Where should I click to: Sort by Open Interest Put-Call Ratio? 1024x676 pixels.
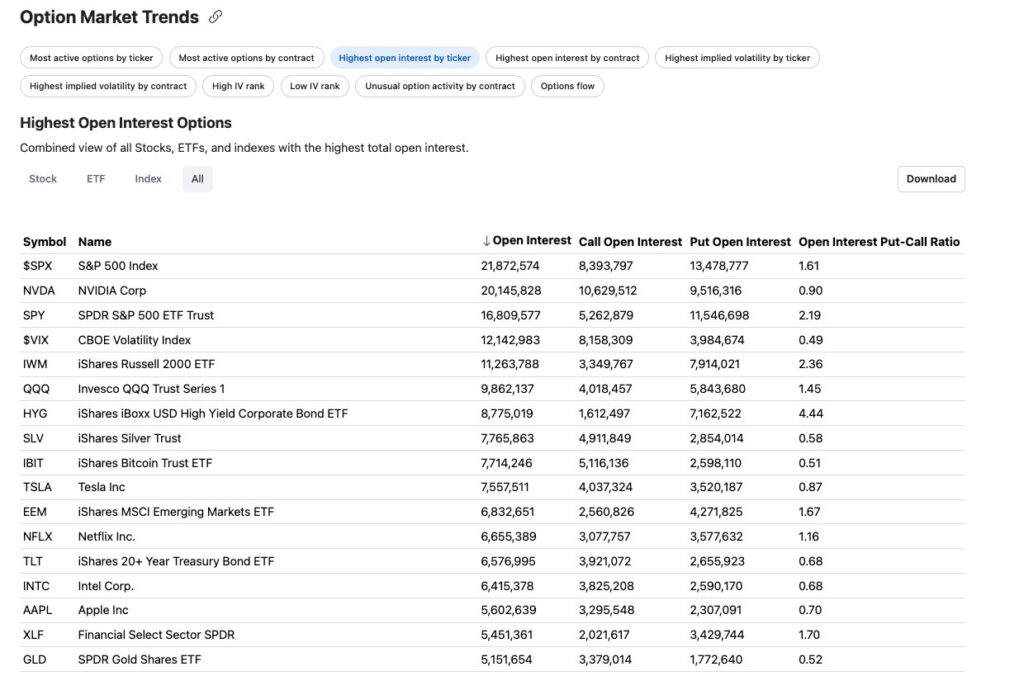tap(878, 242)
